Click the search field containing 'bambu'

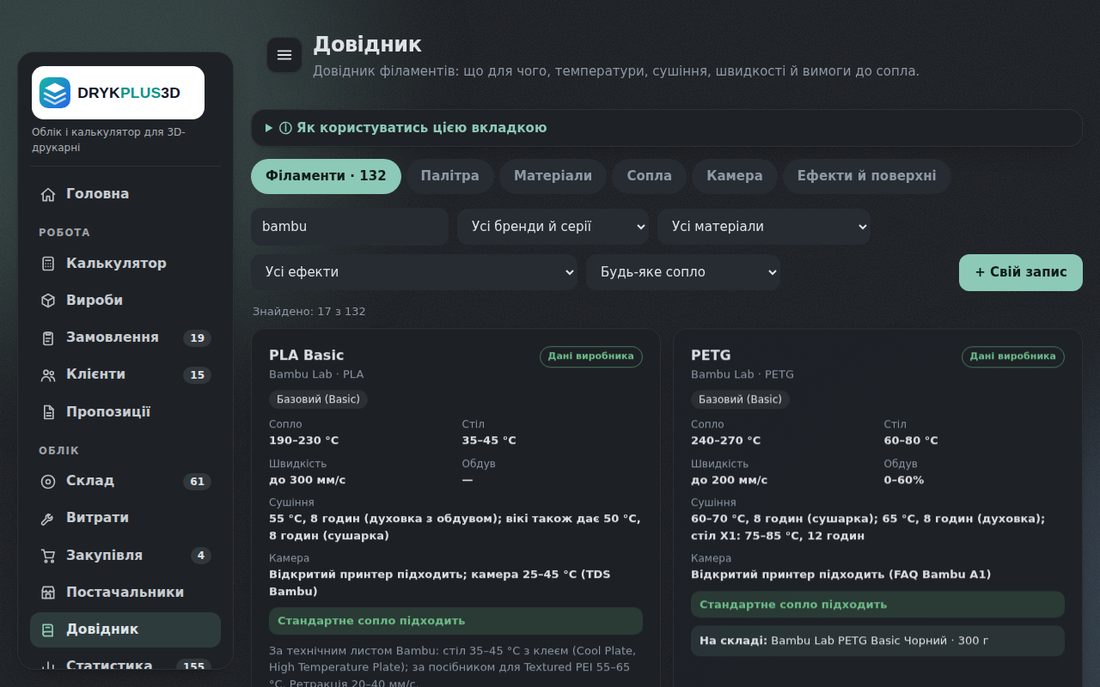(x=349, y=227)
